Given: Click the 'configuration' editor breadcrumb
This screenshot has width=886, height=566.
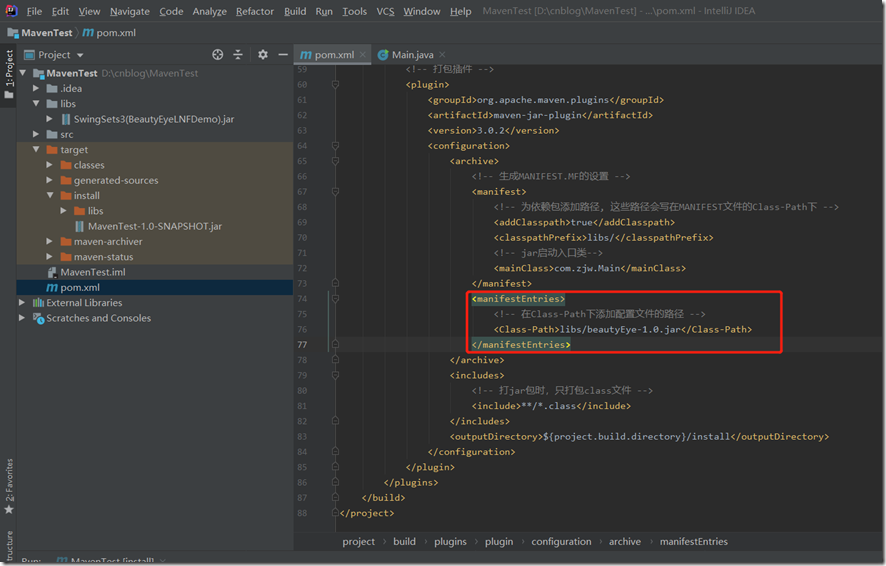Looking at the screenshot, I should click(x=561, y=541).
